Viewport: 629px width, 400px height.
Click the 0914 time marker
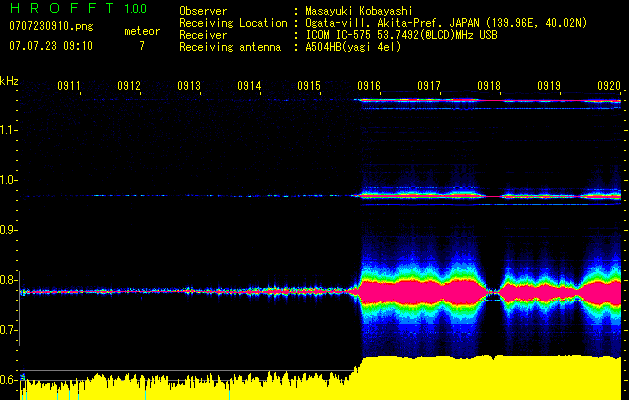249,86
